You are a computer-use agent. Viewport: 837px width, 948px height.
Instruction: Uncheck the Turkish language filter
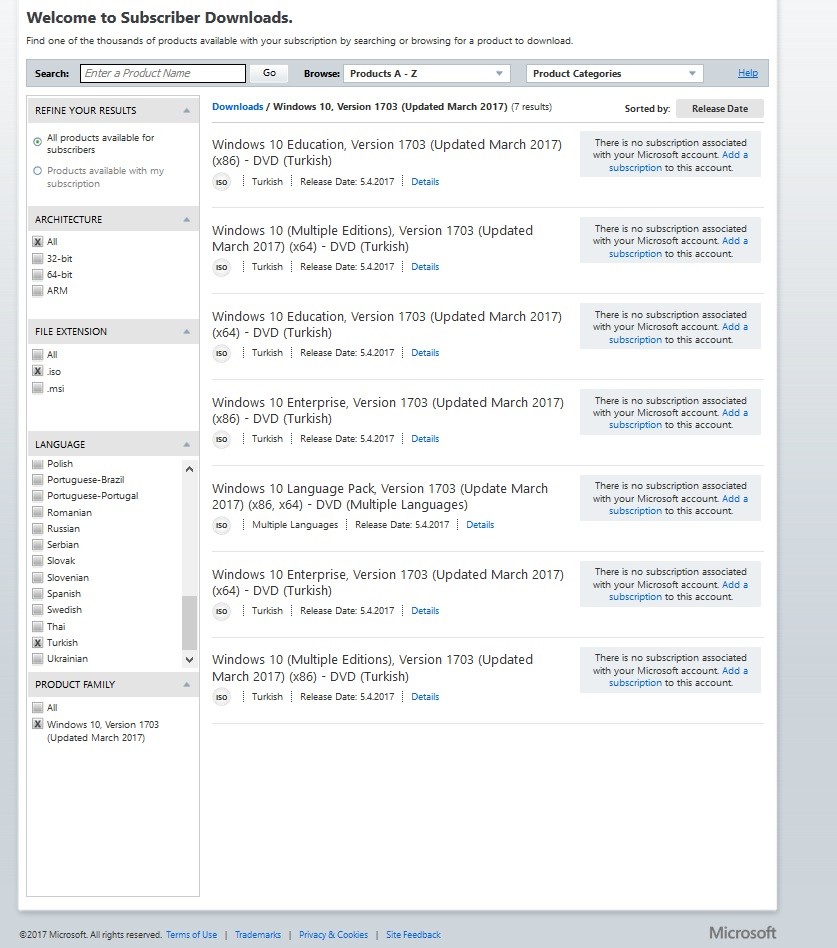click(x=37, y=643)
